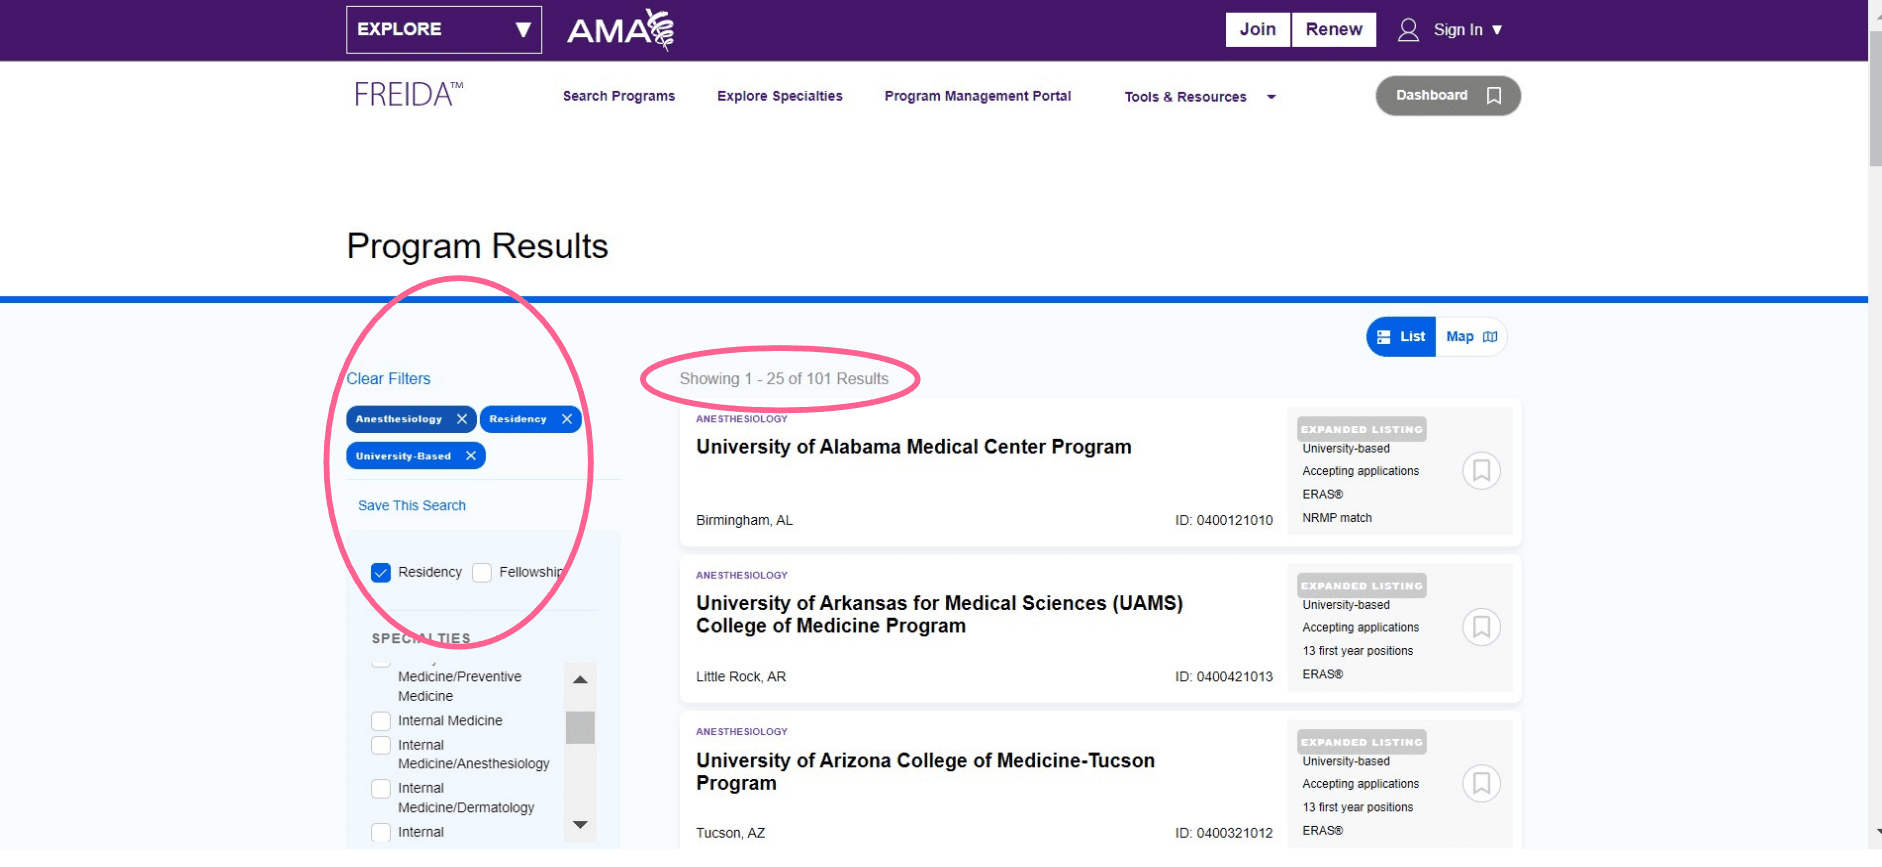
Task: Click Birmingham, AL location text
Action: click(744, 521)
